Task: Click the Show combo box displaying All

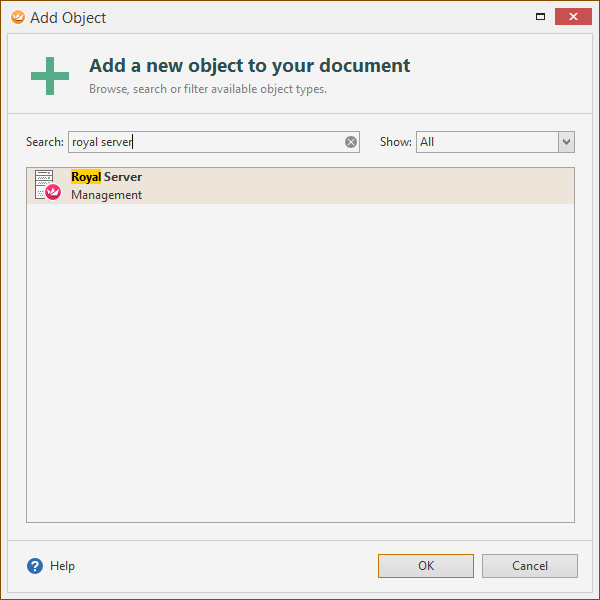Action: (x=487, y=142)
